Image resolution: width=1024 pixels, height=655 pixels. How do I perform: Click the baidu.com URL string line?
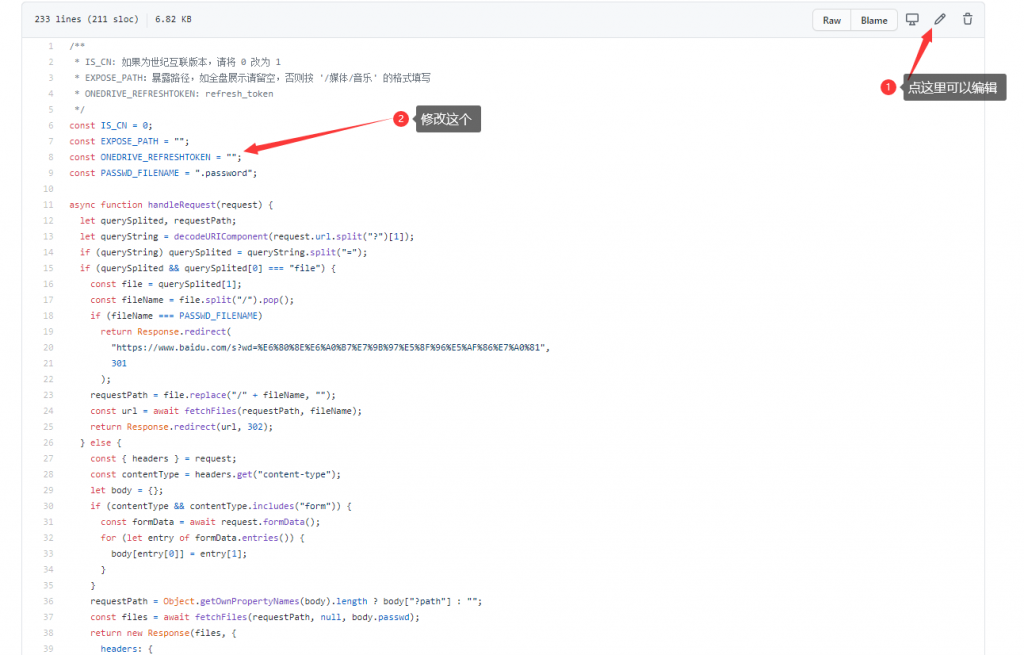point(330,347)
